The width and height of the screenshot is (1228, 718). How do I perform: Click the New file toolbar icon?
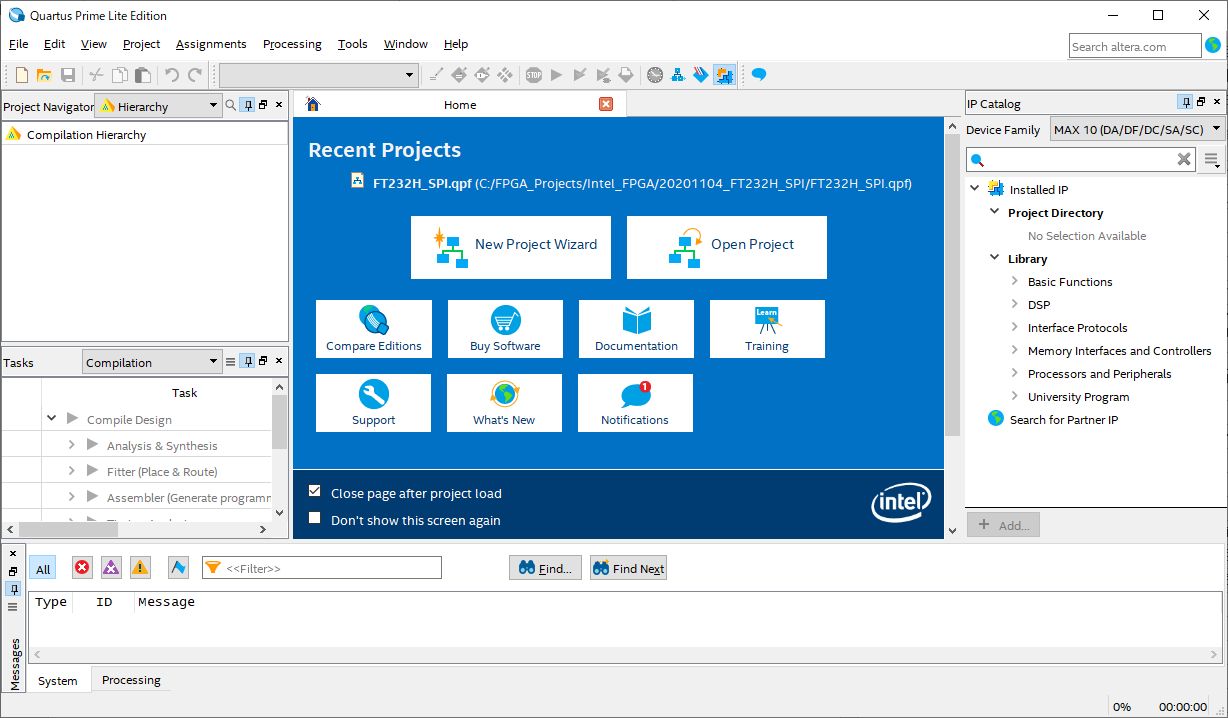click(x=22, y=75)
